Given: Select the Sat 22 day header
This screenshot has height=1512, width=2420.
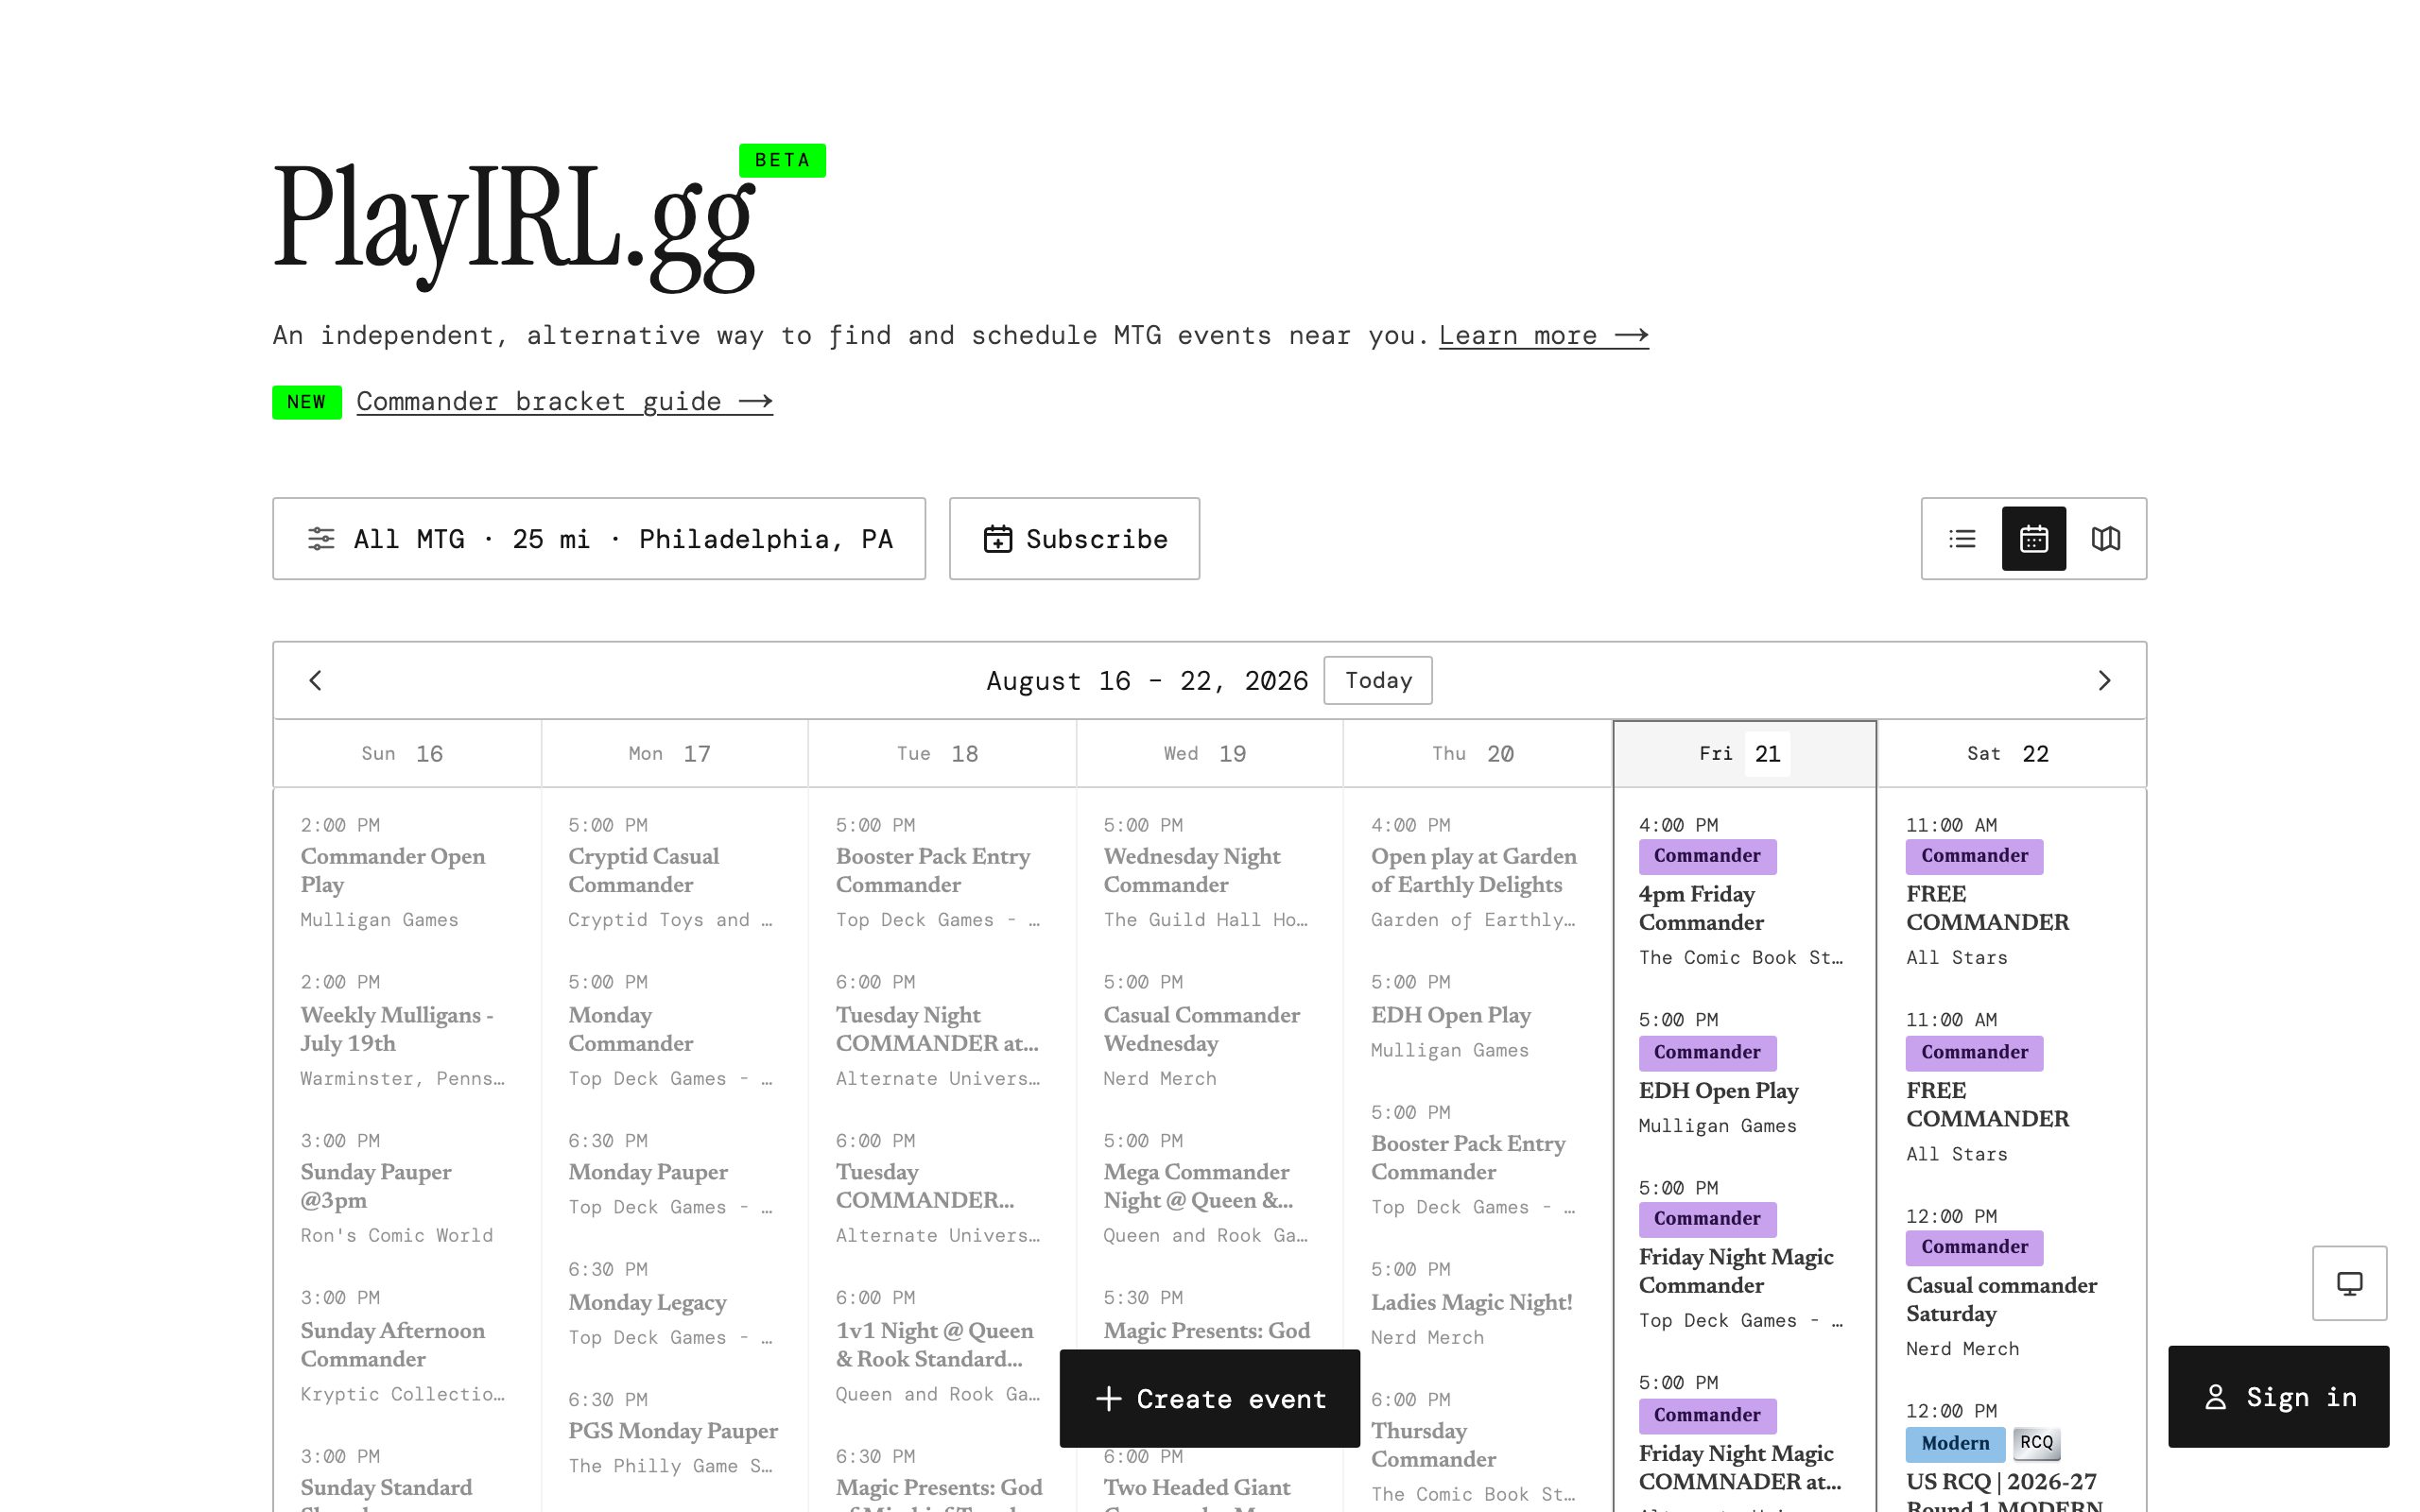Looking at the screenshot, I should pos(2010,754).
